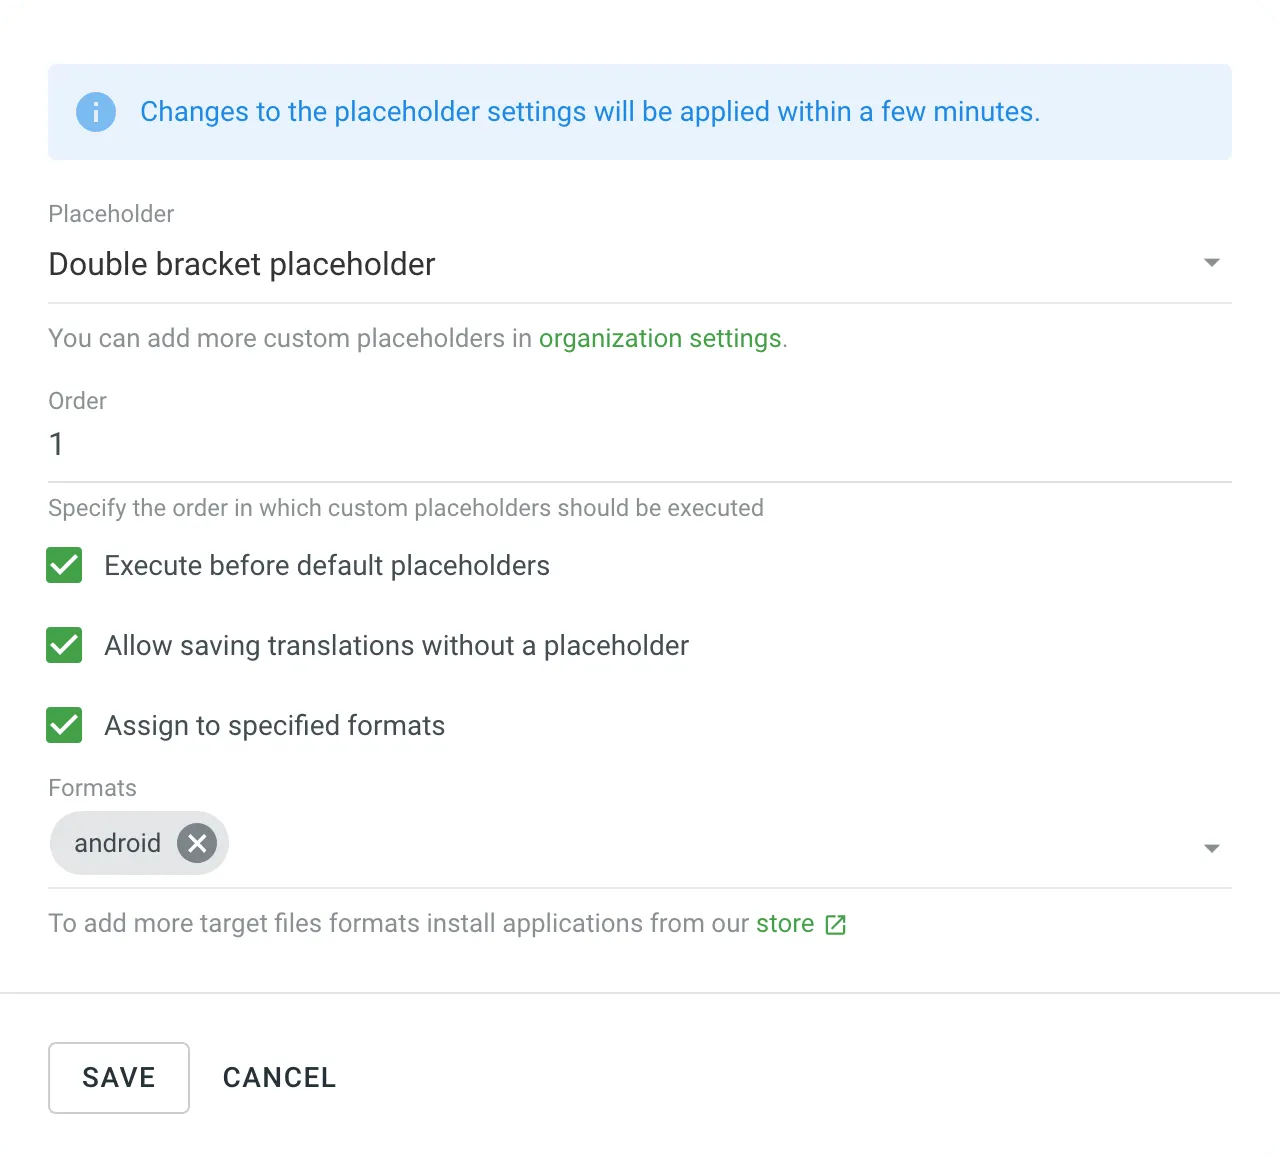Visit the store link

[x=783, y=924]
